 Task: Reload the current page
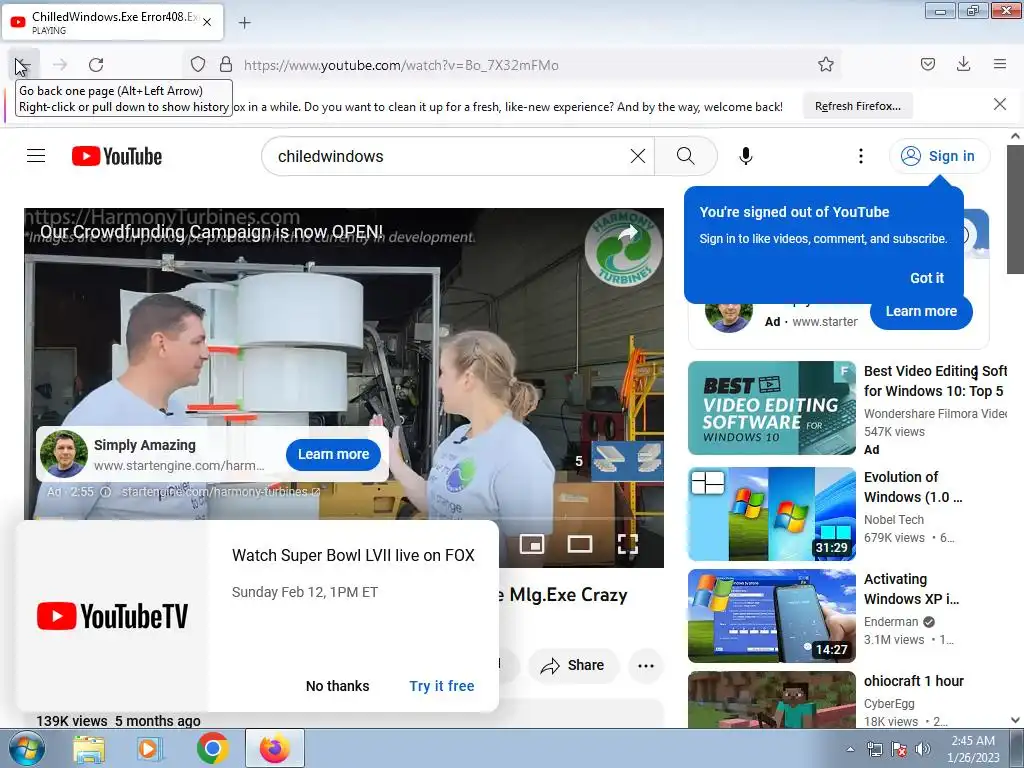(96, 65)
